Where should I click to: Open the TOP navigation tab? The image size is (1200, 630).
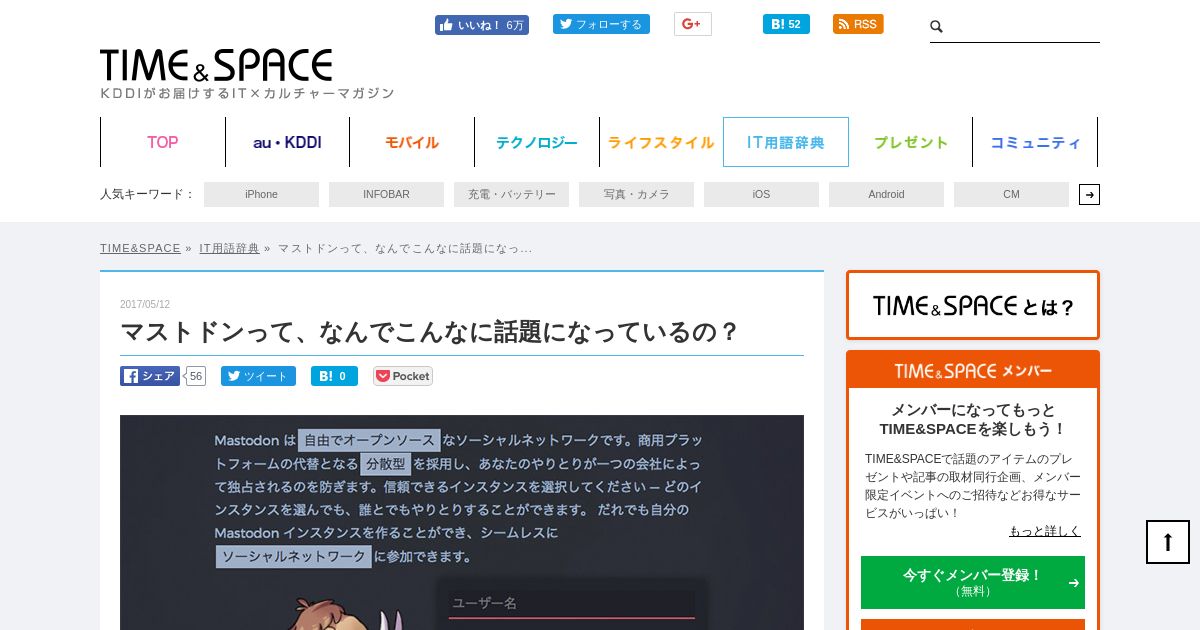pos(163,142)
